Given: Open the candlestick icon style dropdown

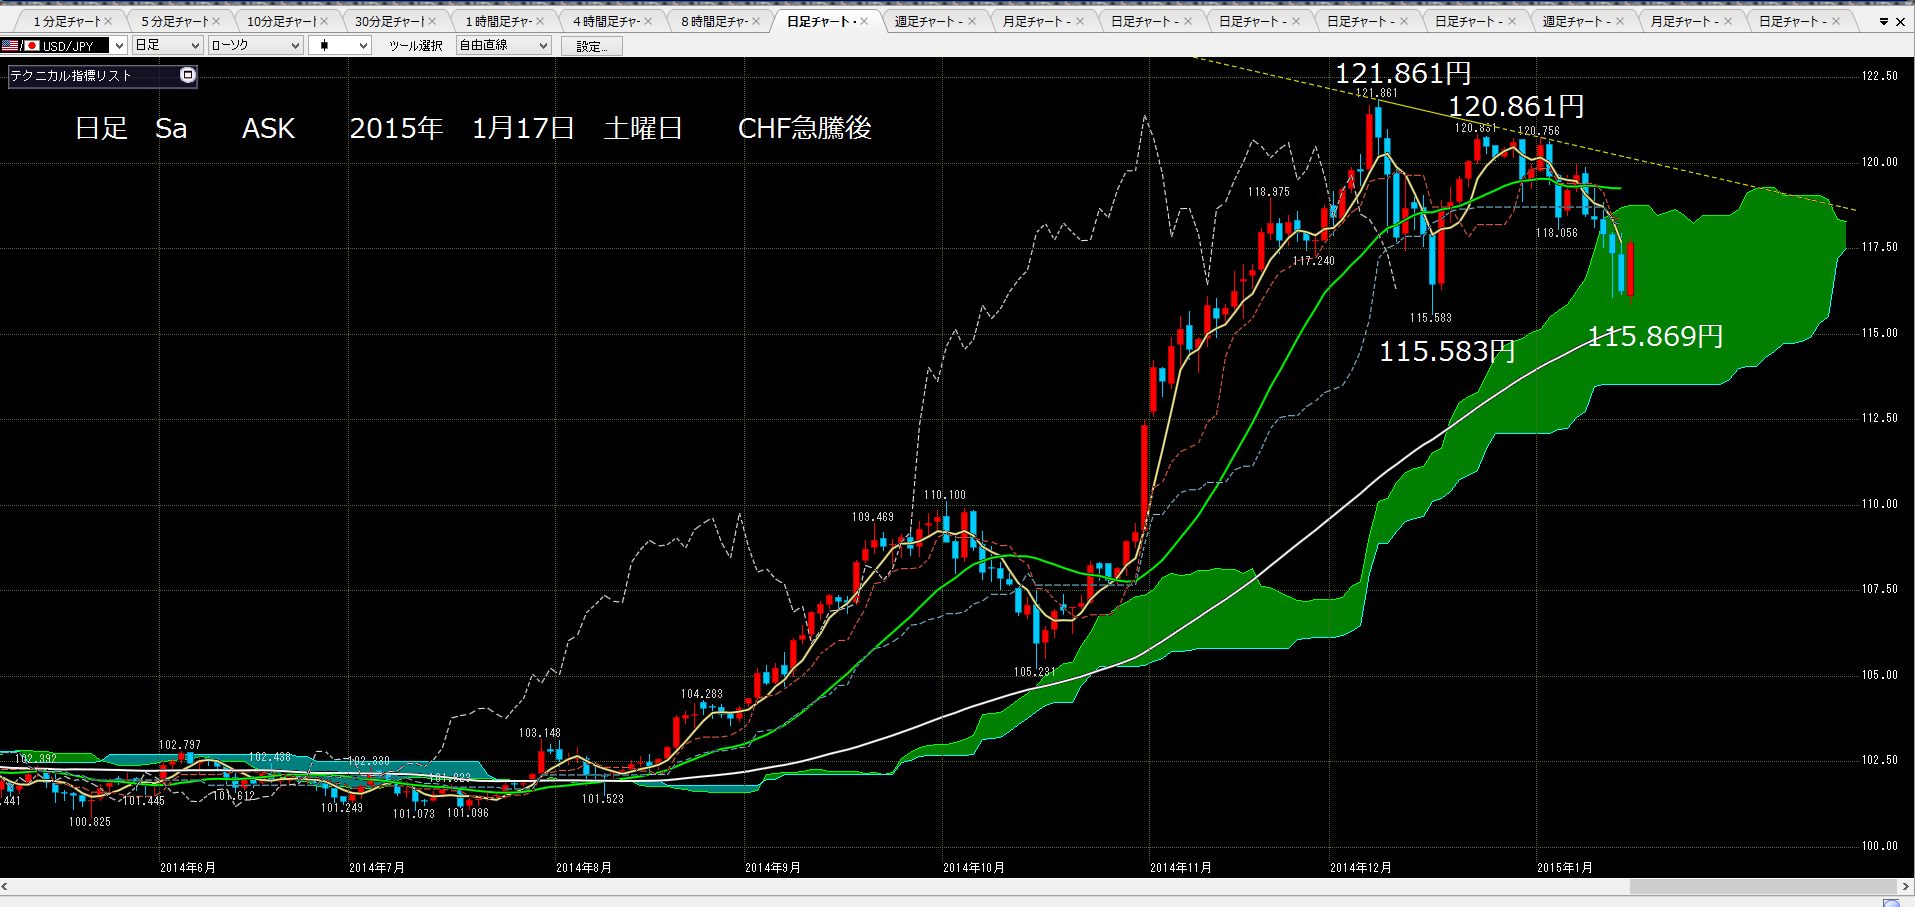Looking at the screenshot, I should tap(363, 45).
